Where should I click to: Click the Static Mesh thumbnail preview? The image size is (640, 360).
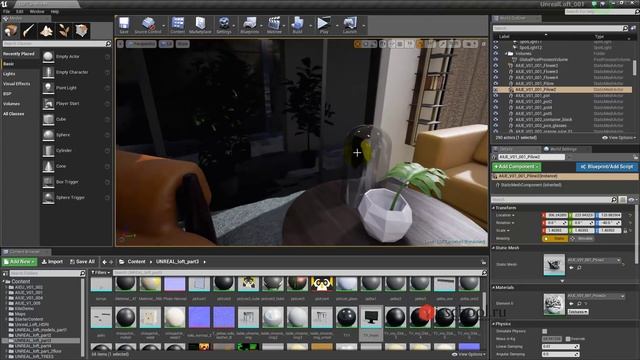tap(554, 264)
